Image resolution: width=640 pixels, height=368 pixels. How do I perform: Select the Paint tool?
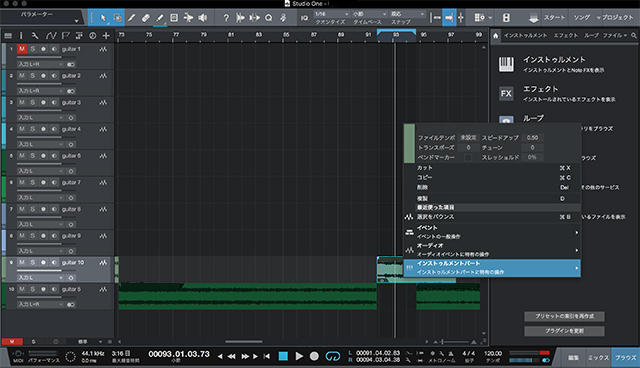(160, 18)
